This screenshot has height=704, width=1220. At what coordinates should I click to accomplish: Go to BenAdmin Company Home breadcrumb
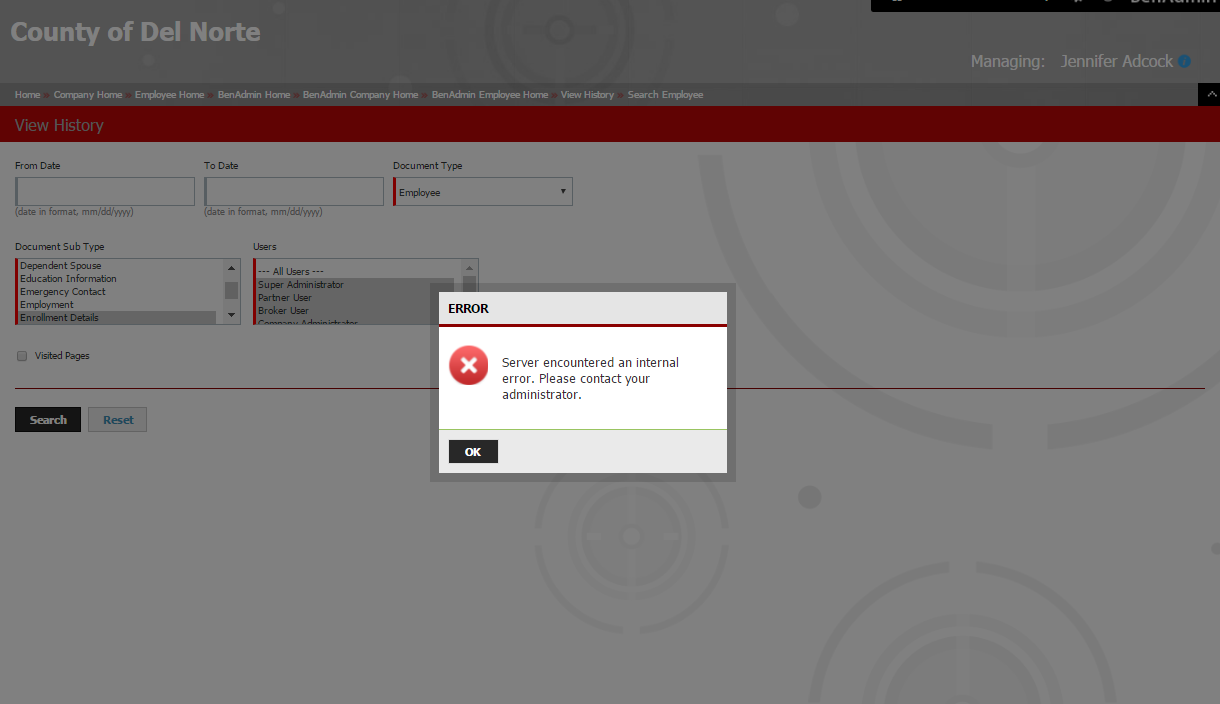pyautogui.click(x=361, y=95)
